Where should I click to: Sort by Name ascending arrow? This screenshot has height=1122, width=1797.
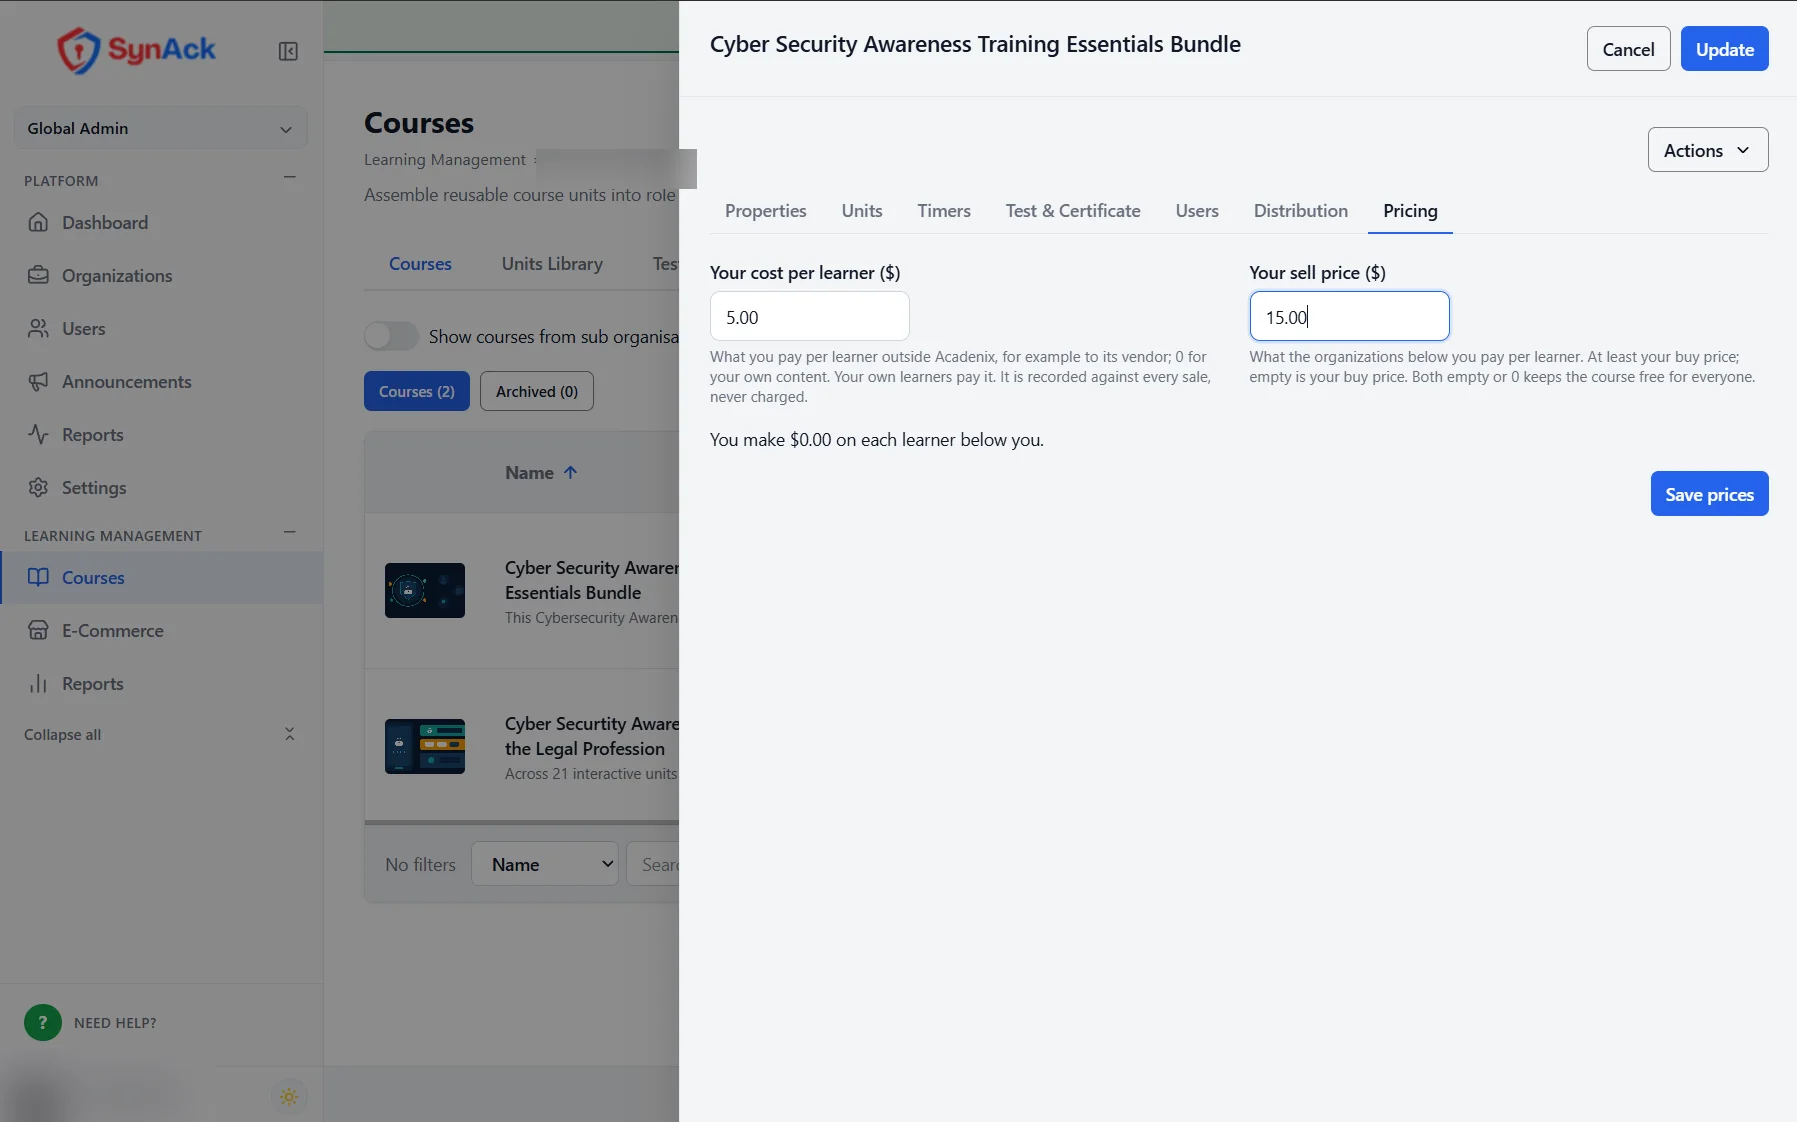click(570, 472)
